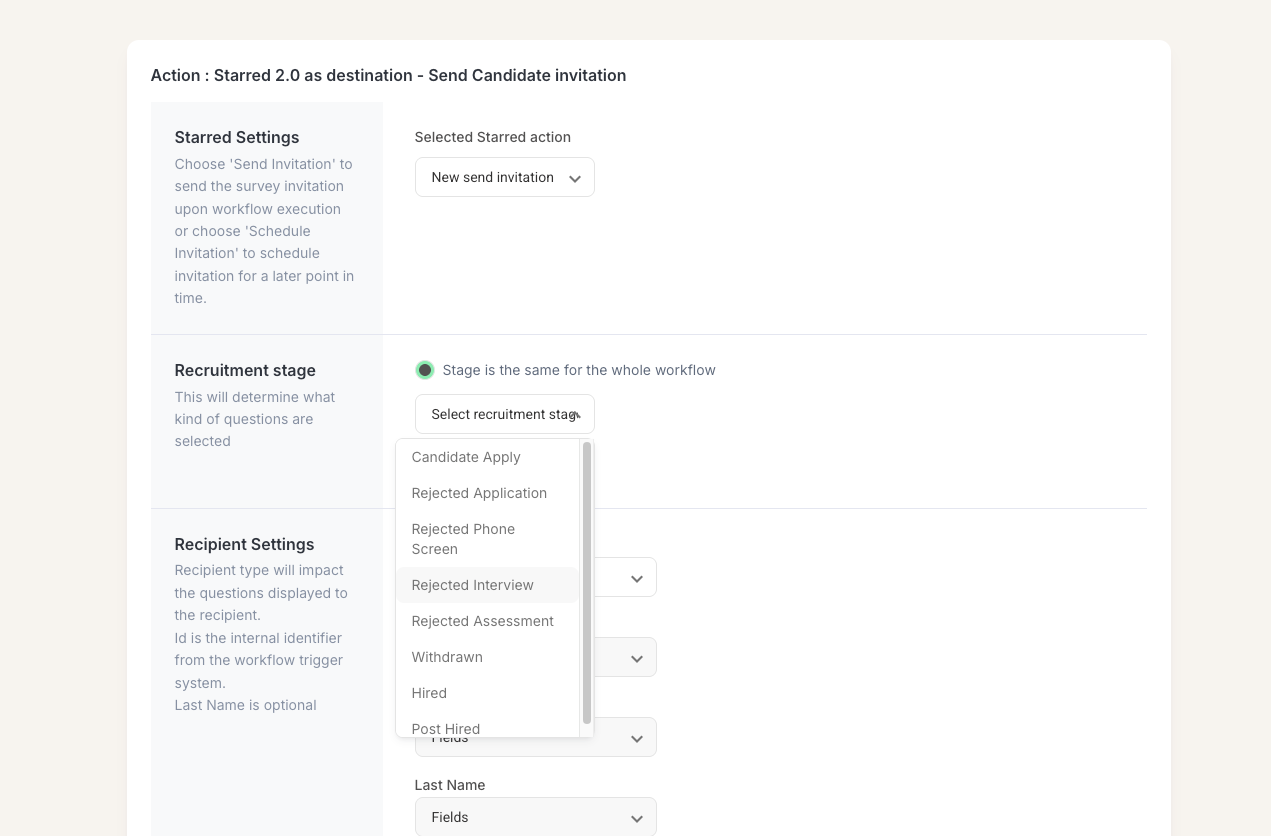This screenshot has width=1271, height=836.
Task: Click the Recruitment stage heading
Action: coord(245,370)
